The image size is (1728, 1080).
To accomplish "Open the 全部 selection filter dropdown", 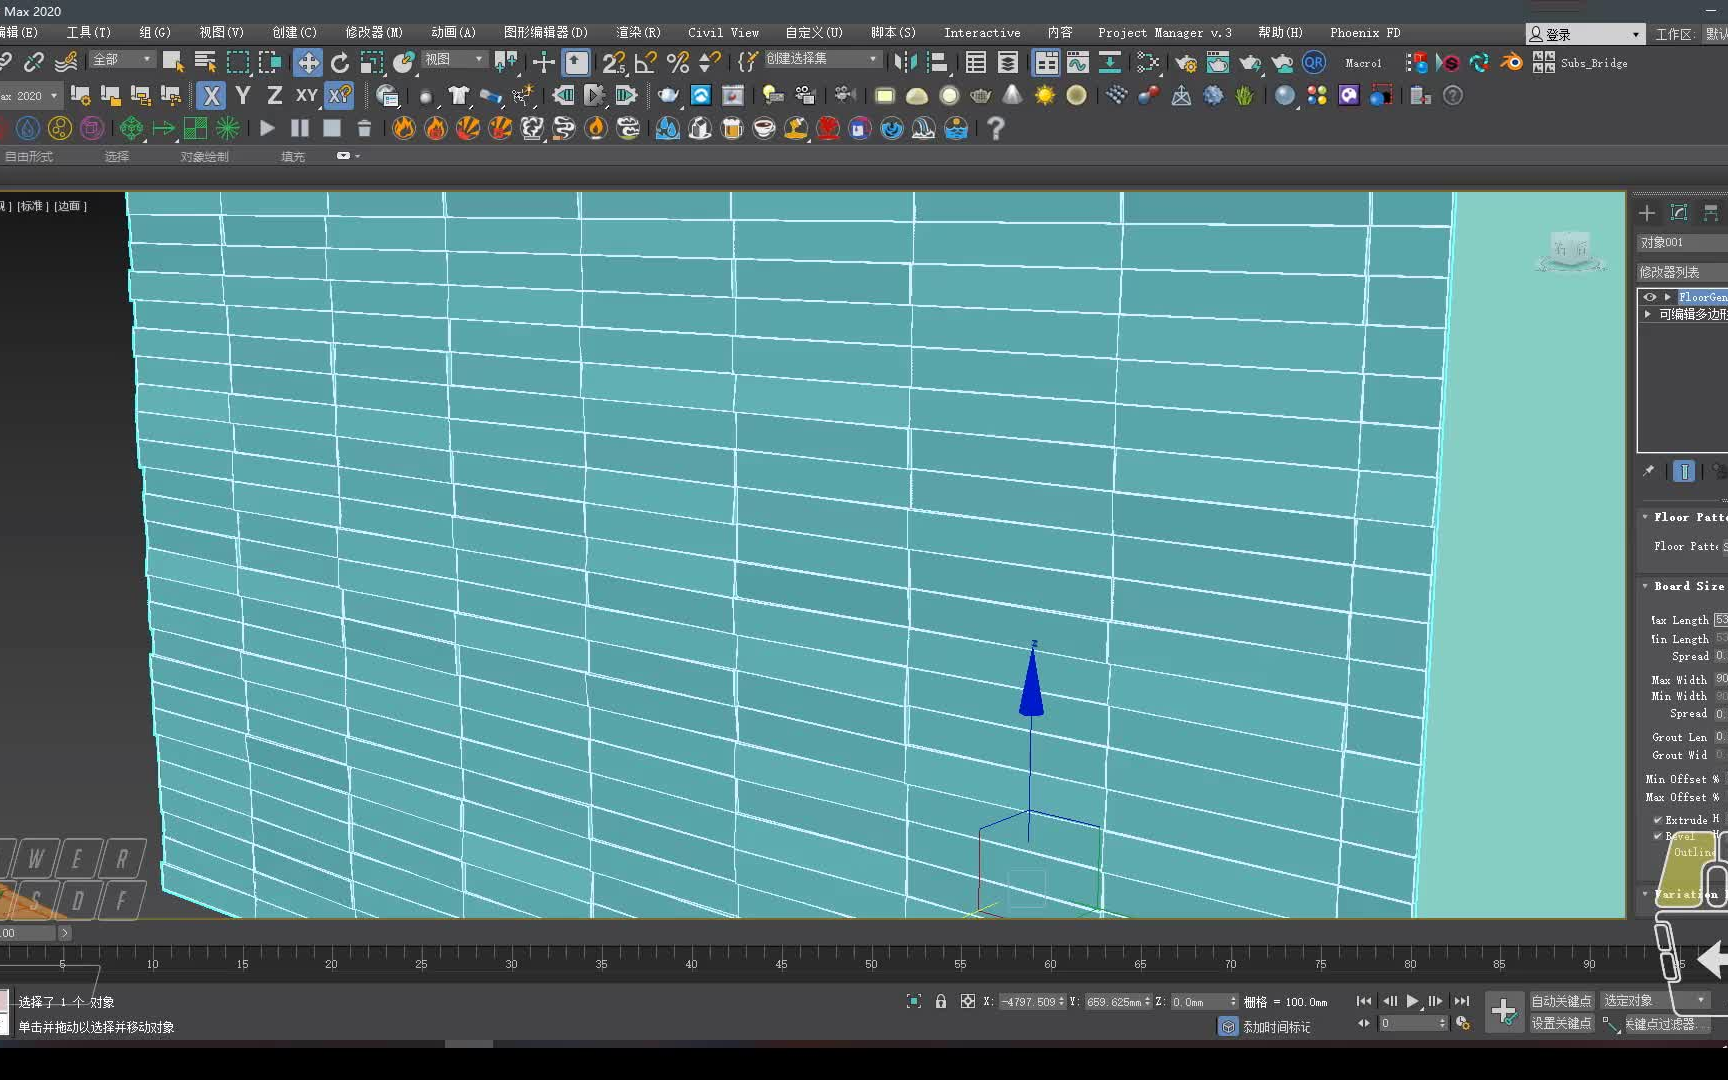I will click(121, 60).
